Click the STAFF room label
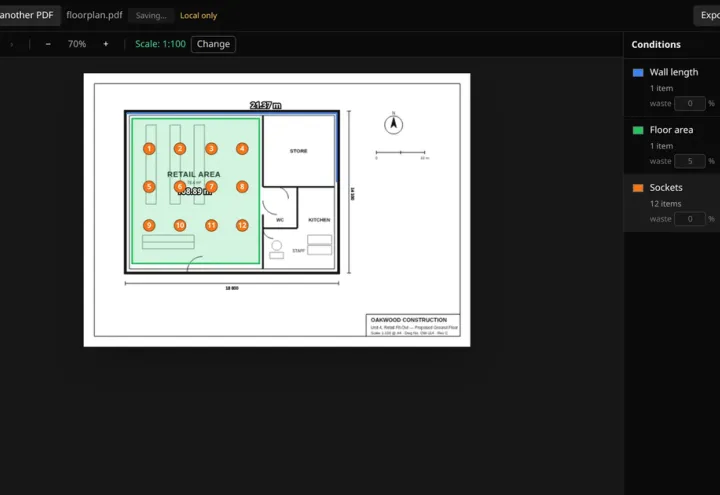This screenshot has height=495, width=720. pos(298,251)
